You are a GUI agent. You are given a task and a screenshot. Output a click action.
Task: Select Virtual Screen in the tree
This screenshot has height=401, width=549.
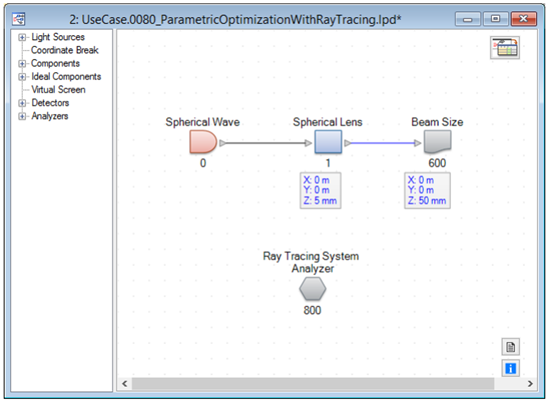[x=58, y=90]
